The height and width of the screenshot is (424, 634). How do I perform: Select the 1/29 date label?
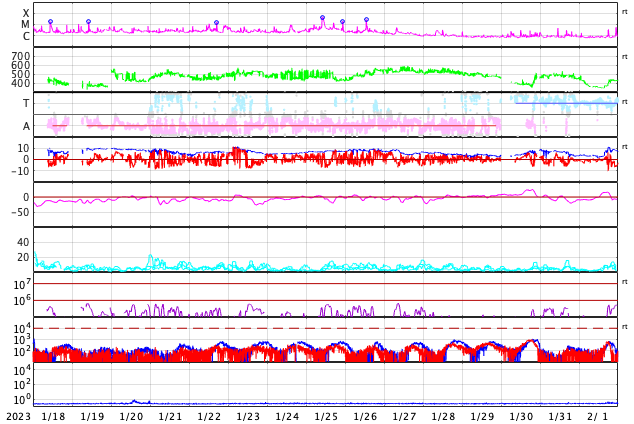tap(482, 416)
